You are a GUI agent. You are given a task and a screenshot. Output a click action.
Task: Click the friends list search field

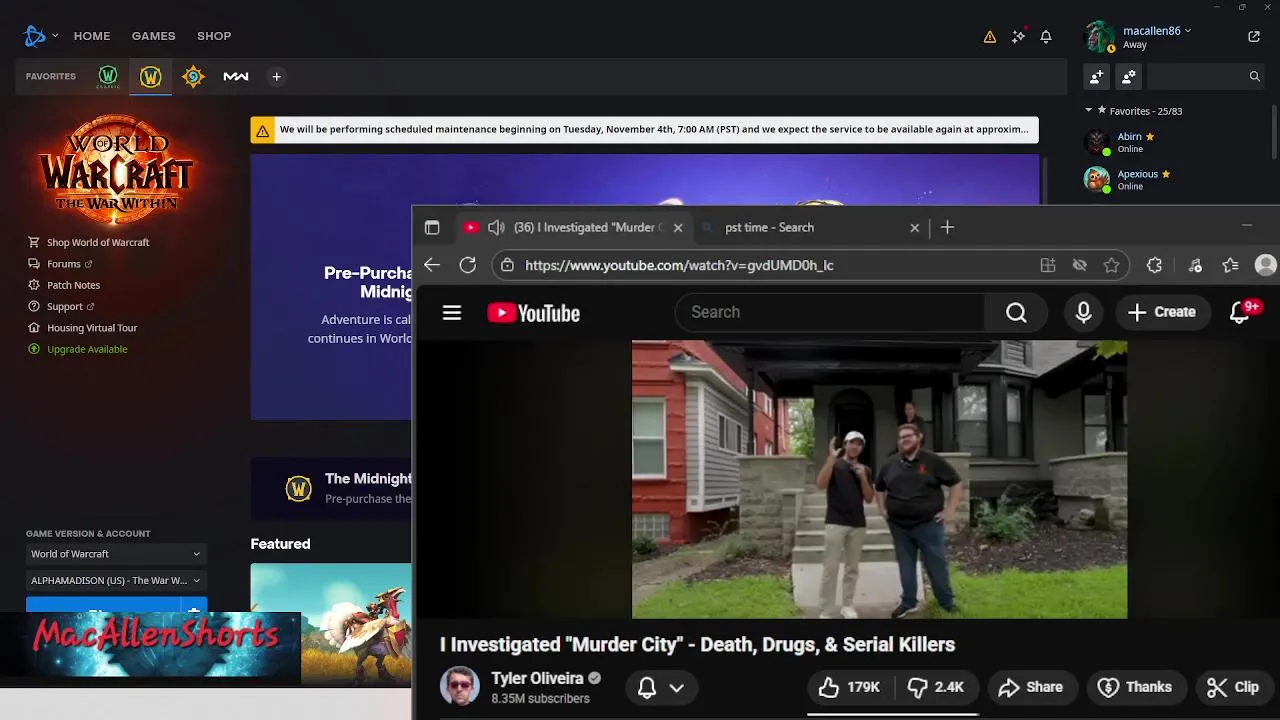click(x=1206, y=76)
